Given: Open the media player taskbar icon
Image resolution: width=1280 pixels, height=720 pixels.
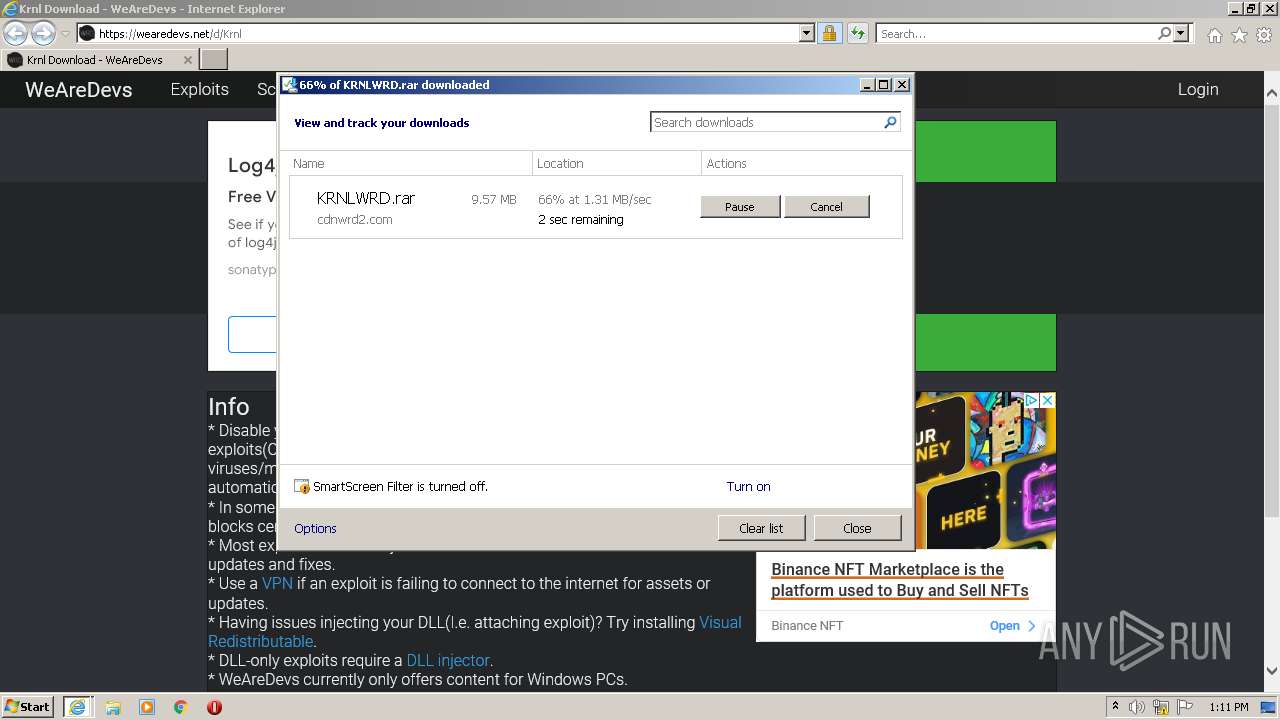Looking at the screenshot, I should (x=147, y=707).
